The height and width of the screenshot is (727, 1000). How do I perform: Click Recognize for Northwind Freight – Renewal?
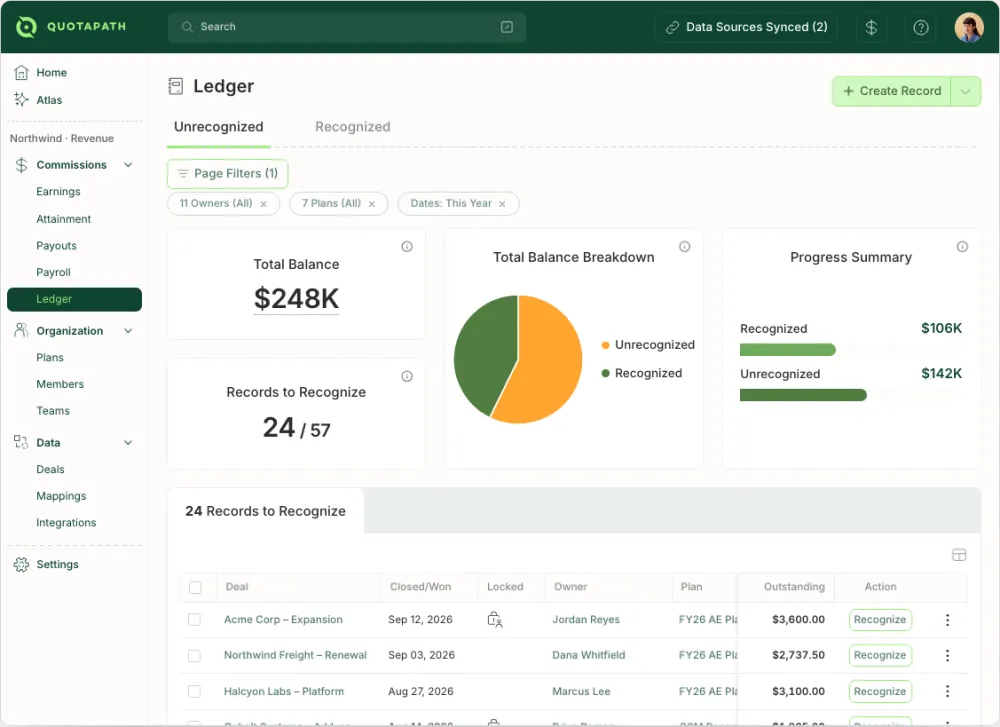click(880, 656)
